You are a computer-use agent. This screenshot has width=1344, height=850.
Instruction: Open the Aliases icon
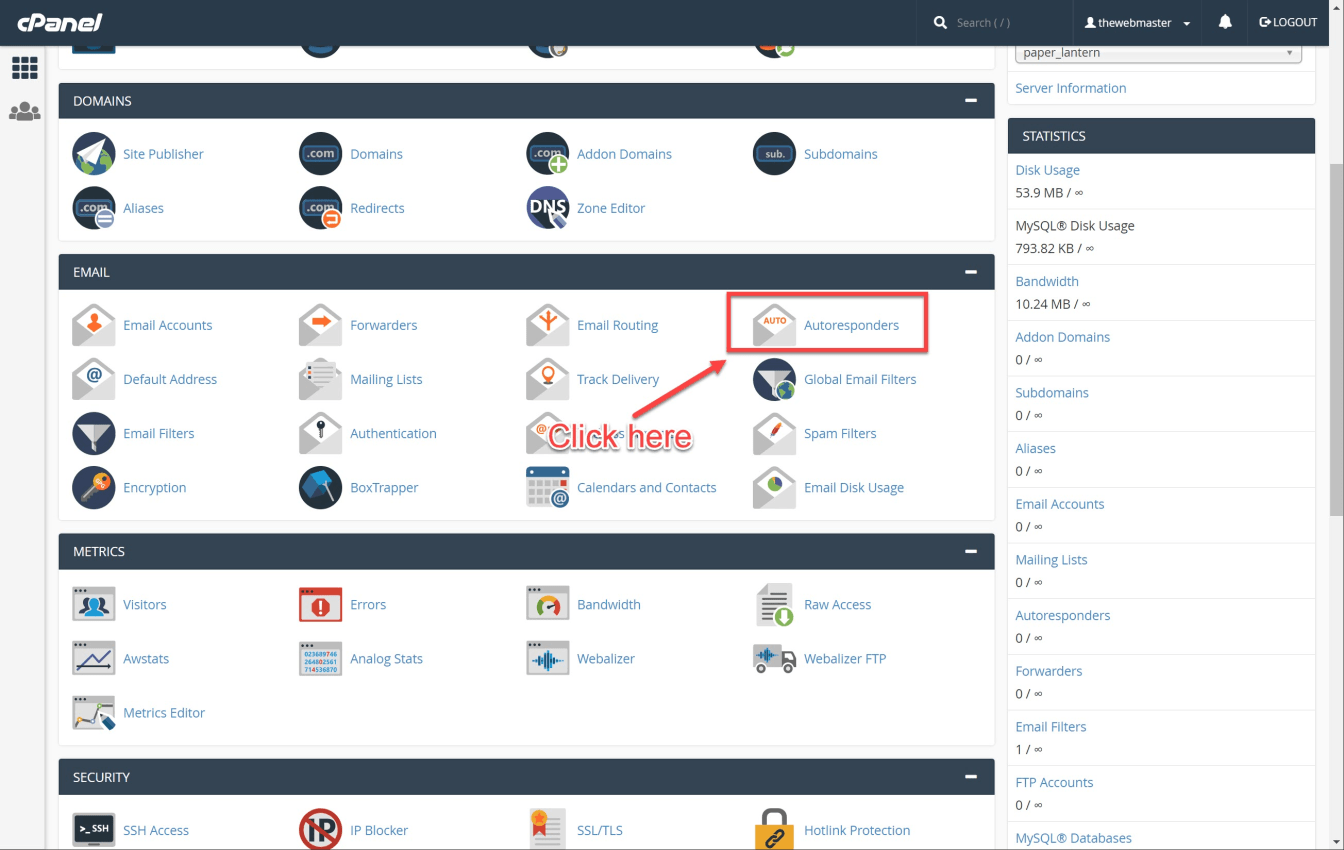coord(94,208)
